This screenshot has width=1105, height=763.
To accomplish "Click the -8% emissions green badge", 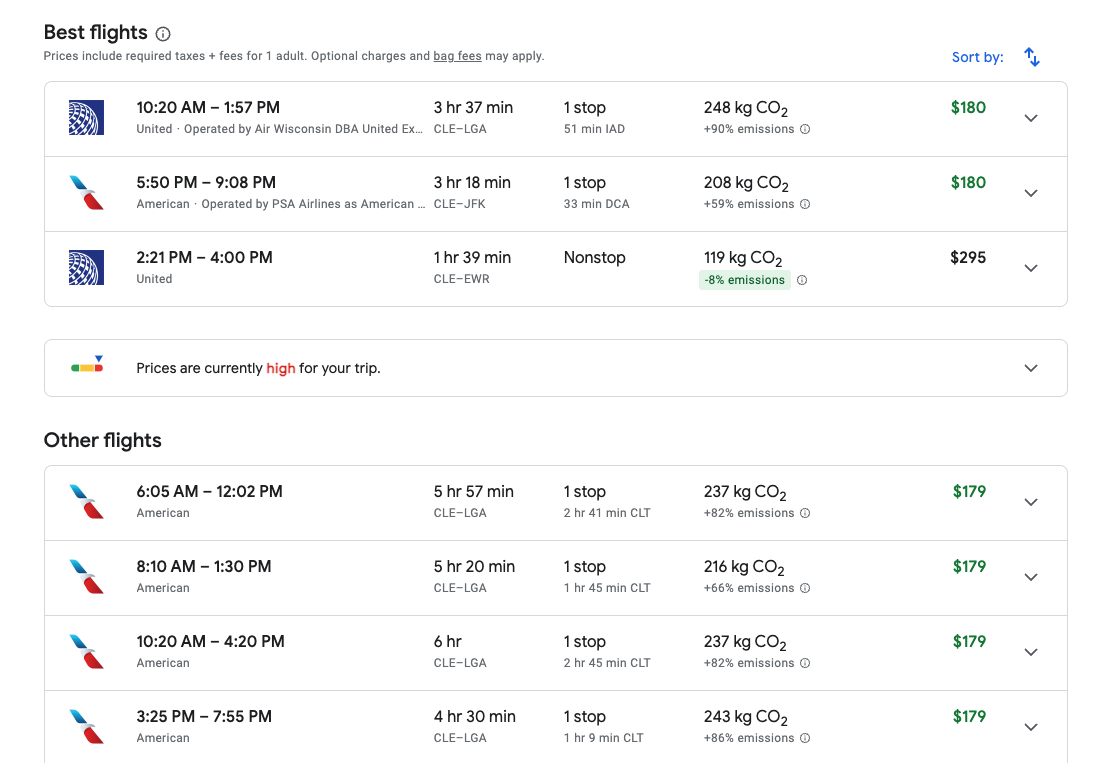I will (x=744, y=280).
